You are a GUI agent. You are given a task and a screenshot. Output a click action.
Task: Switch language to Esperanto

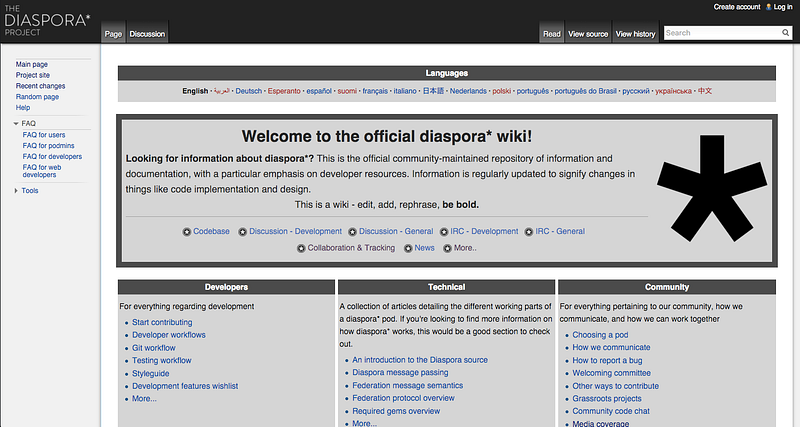(284, 91)
